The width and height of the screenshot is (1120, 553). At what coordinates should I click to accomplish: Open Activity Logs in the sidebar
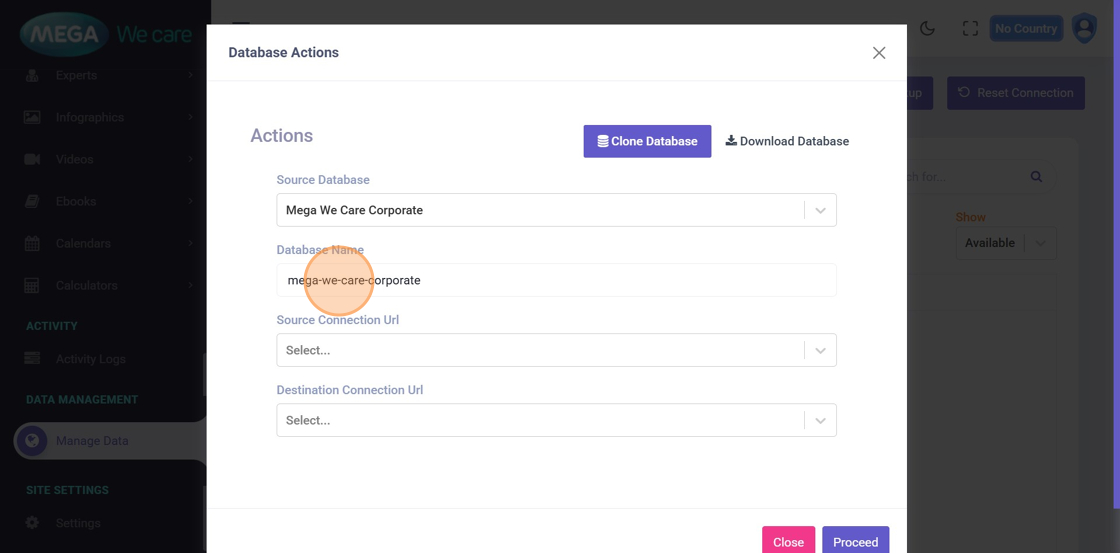[x=90, y=359]
